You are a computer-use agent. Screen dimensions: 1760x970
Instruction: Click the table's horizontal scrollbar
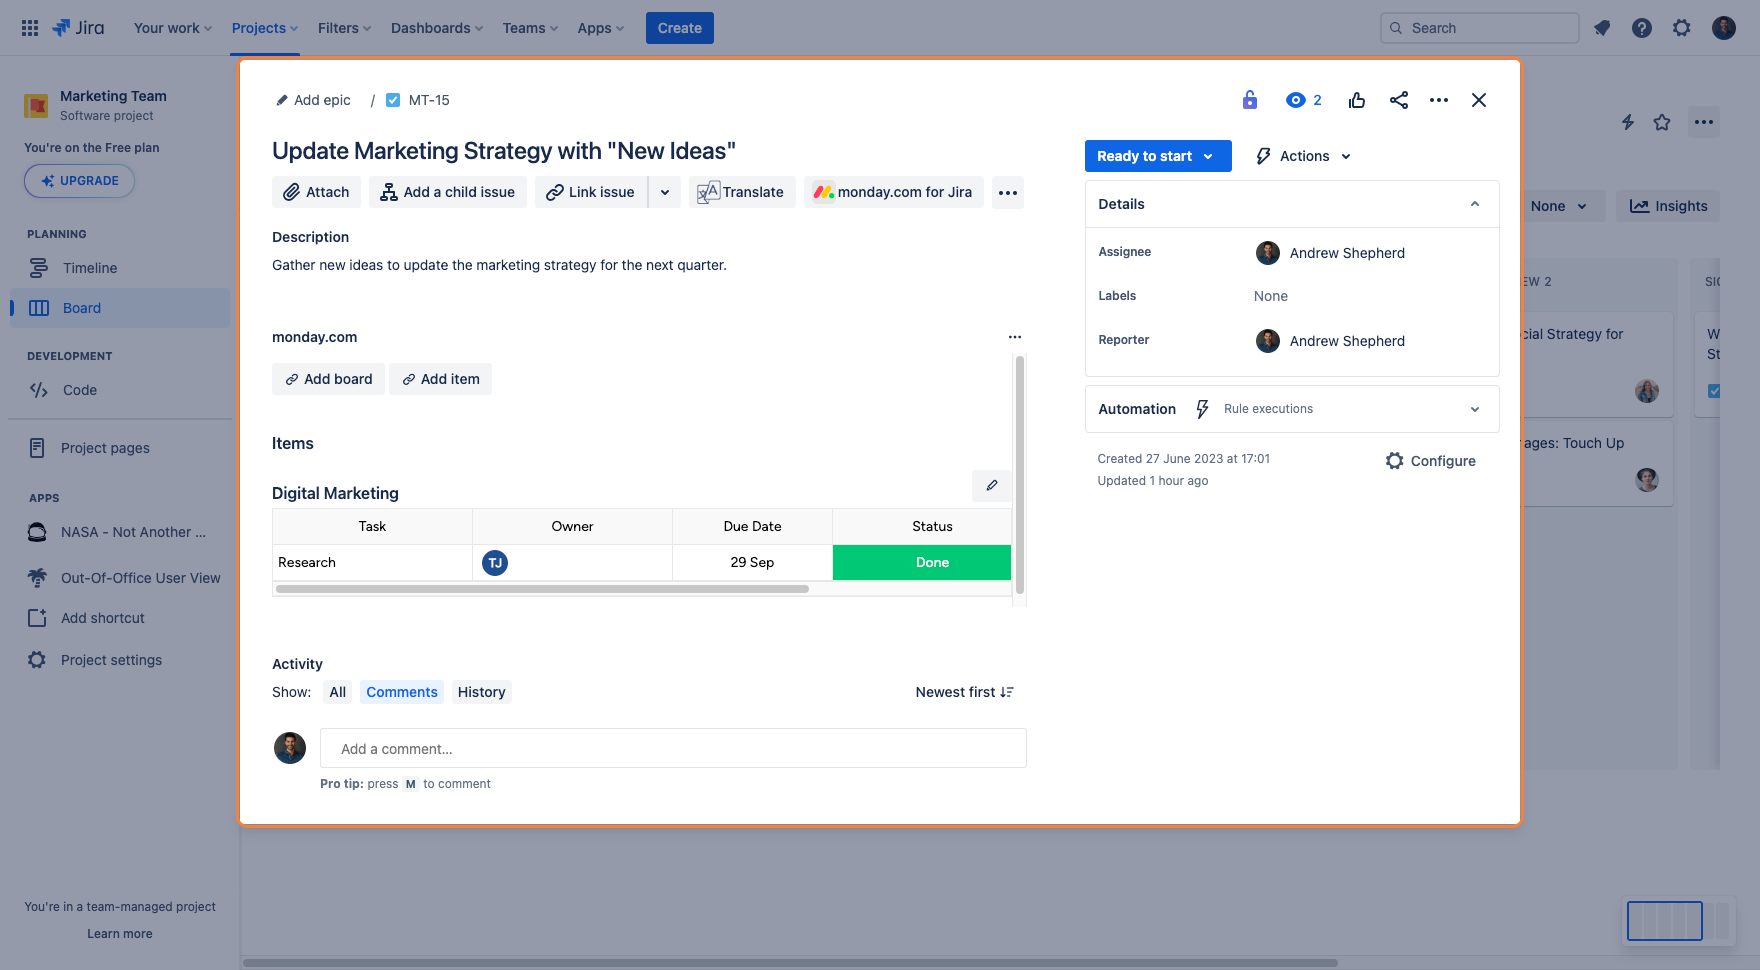542,589
